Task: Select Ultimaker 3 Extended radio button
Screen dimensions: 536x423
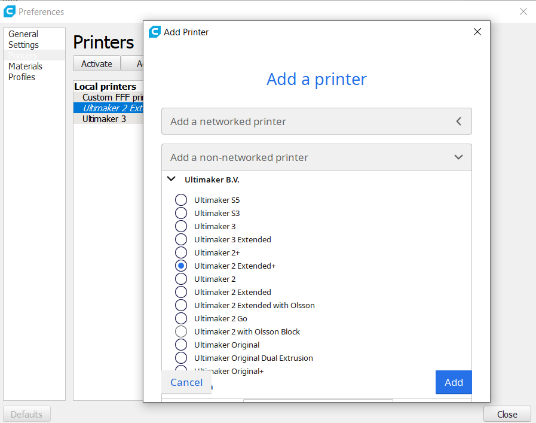Action: point(181,239)
